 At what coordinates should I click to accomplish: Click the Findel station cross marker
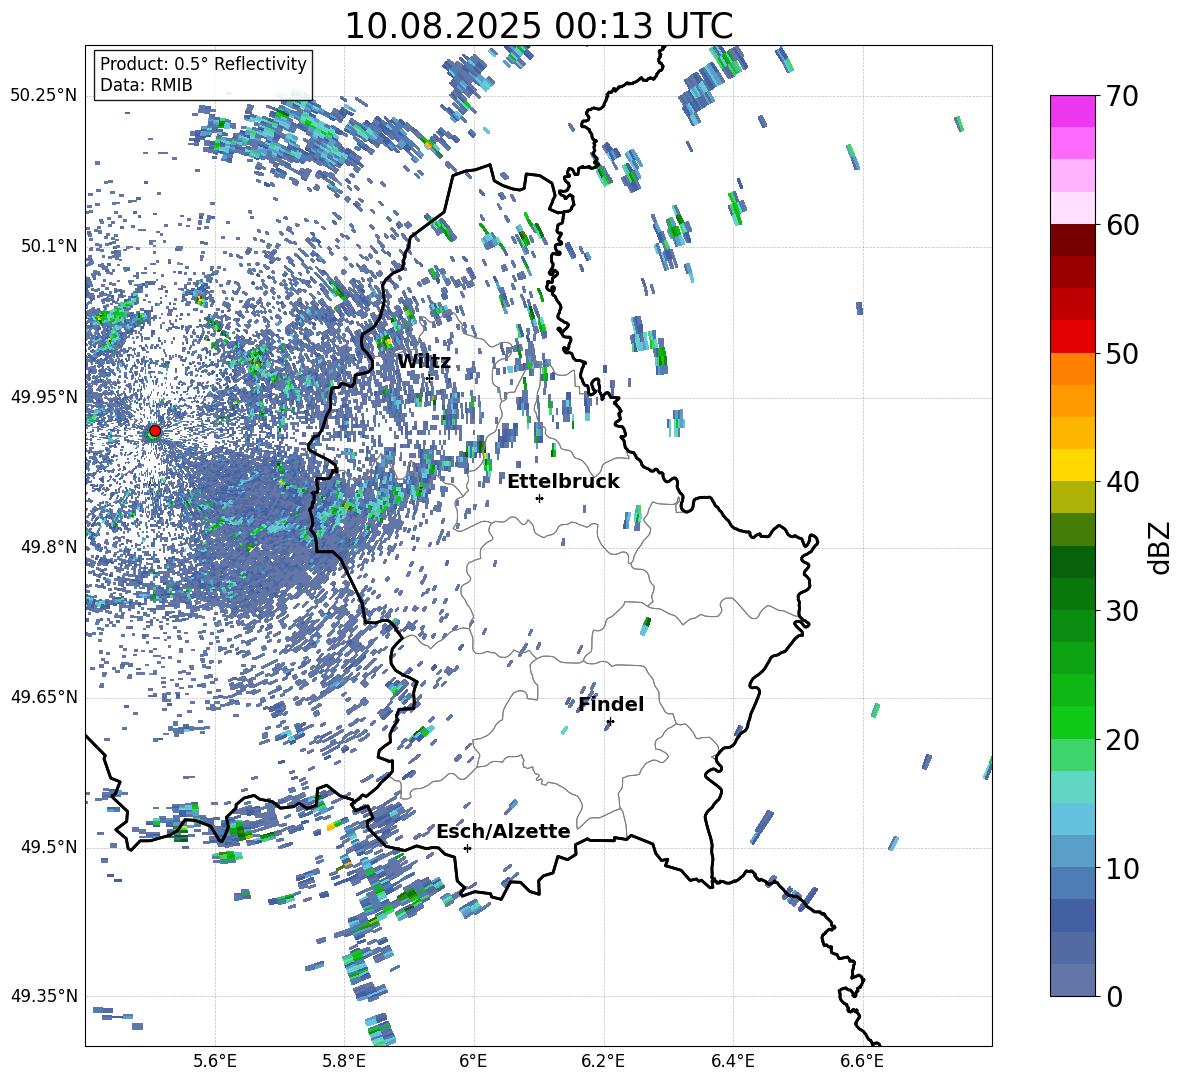[610, 722]
